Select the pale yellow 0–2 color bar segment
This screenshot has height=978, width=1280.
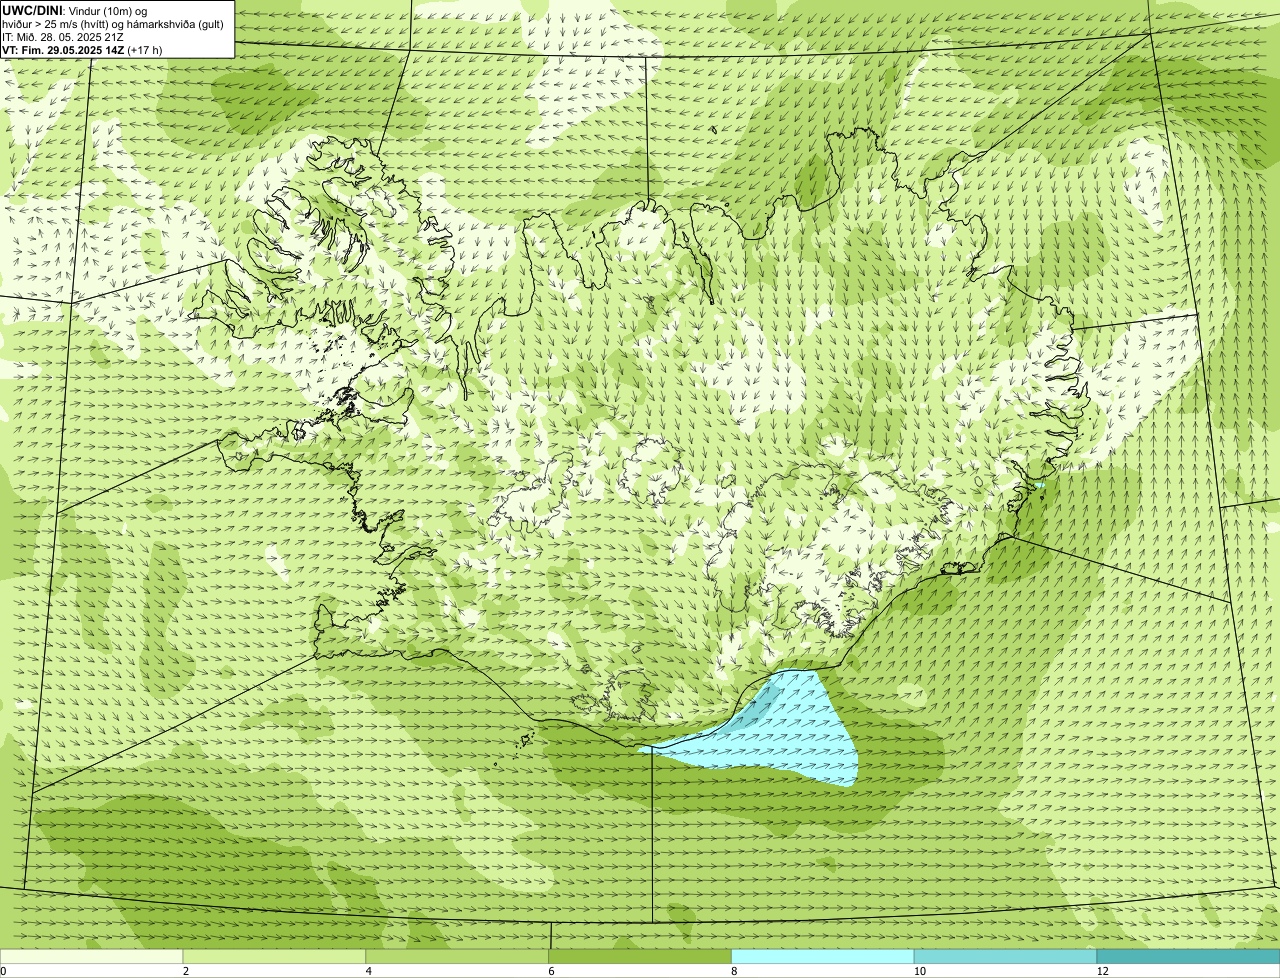pyautogui.click(x=92, y=956)
